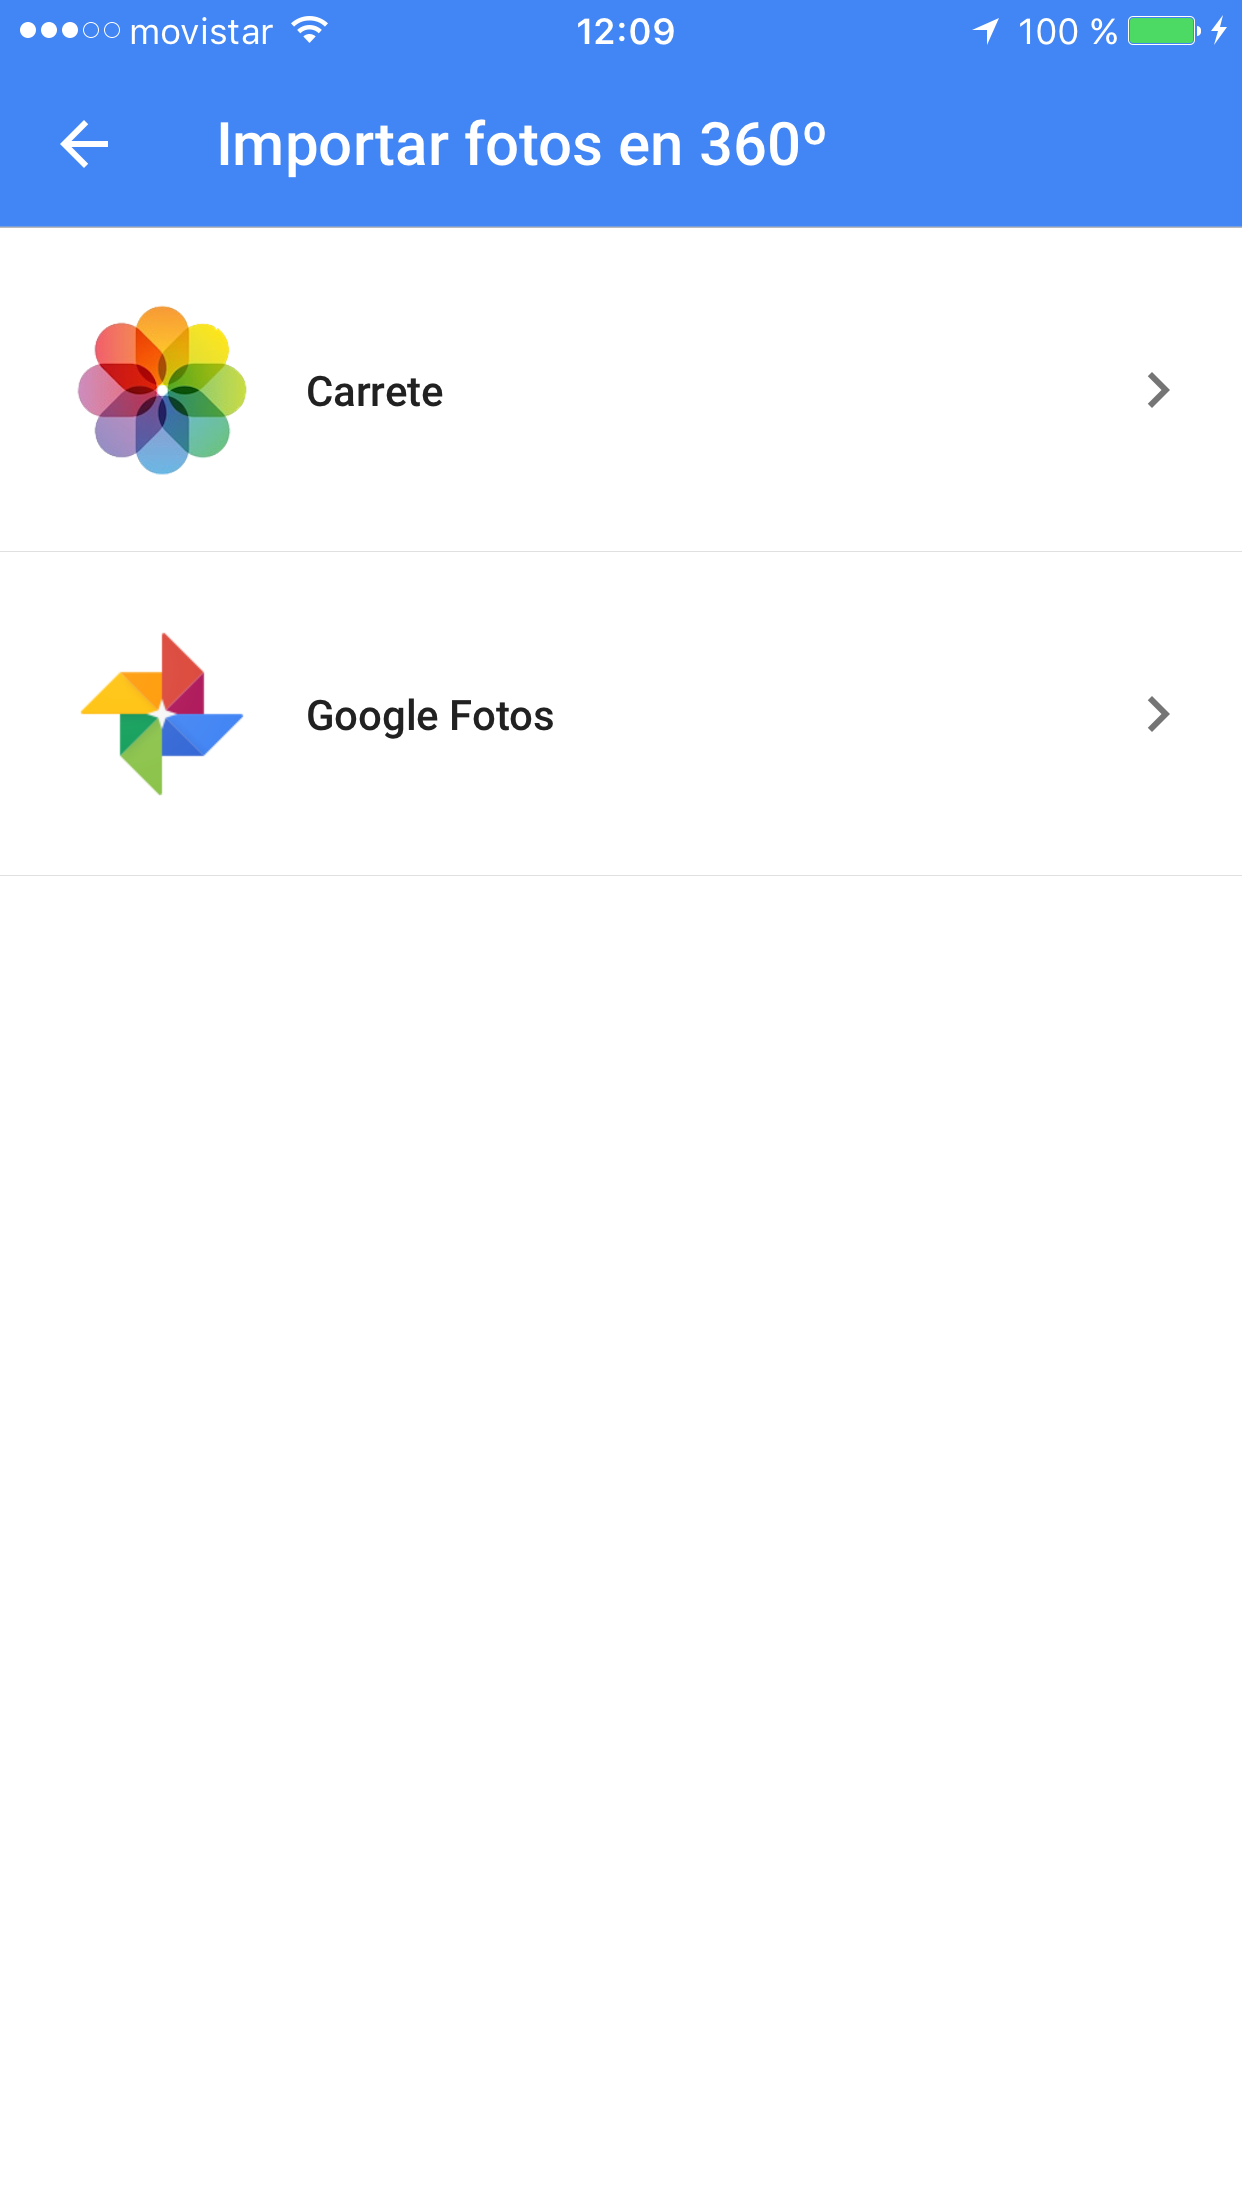The width and height of the screenshot is (1242, 2208).
Task: Expand Carrete via its chevron arrow
Action: (1158, 390)
